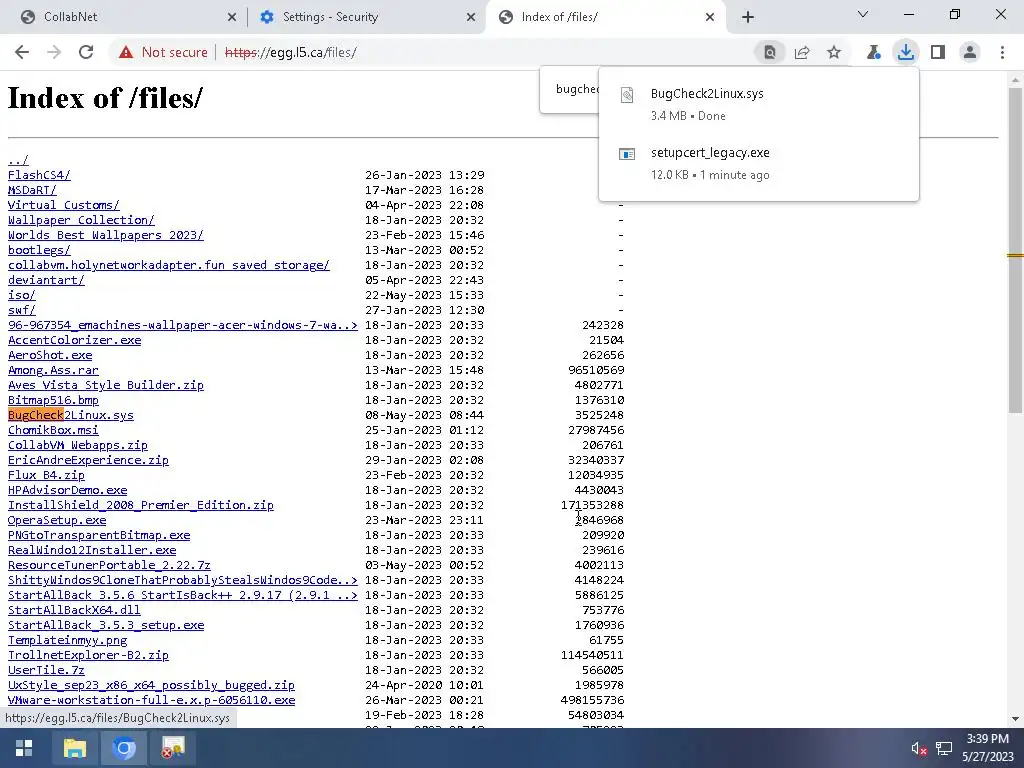Viewport: 1024px width, 768px height.
Task: Bookmark this page with the star icon
Action: point(834,52)
